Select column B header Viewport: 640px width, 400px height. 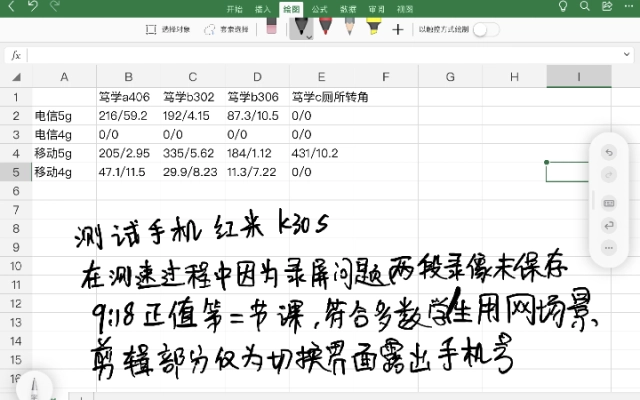[x=129, y=77]
